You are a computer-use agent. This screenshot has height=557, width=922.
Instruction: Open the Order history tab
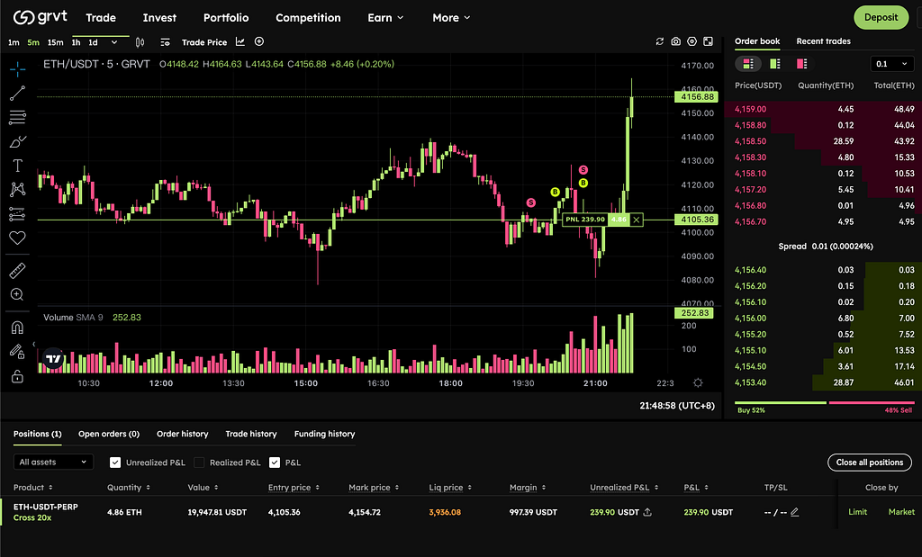coord(182,434)
